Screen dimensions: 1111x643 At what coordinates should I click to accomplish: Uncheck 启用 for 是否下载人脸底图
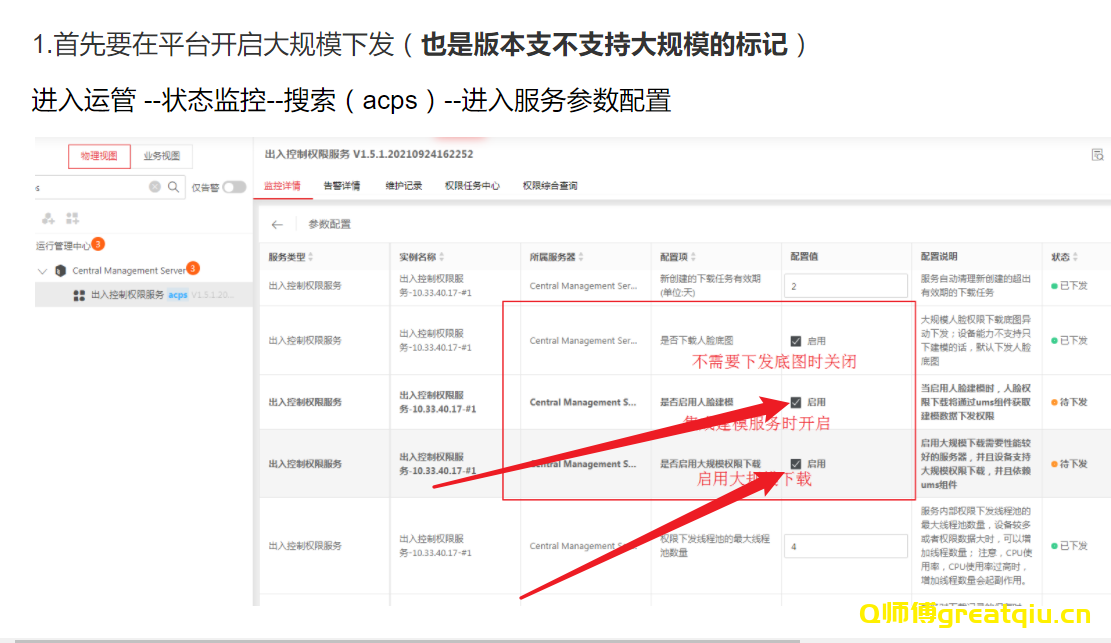796,341
